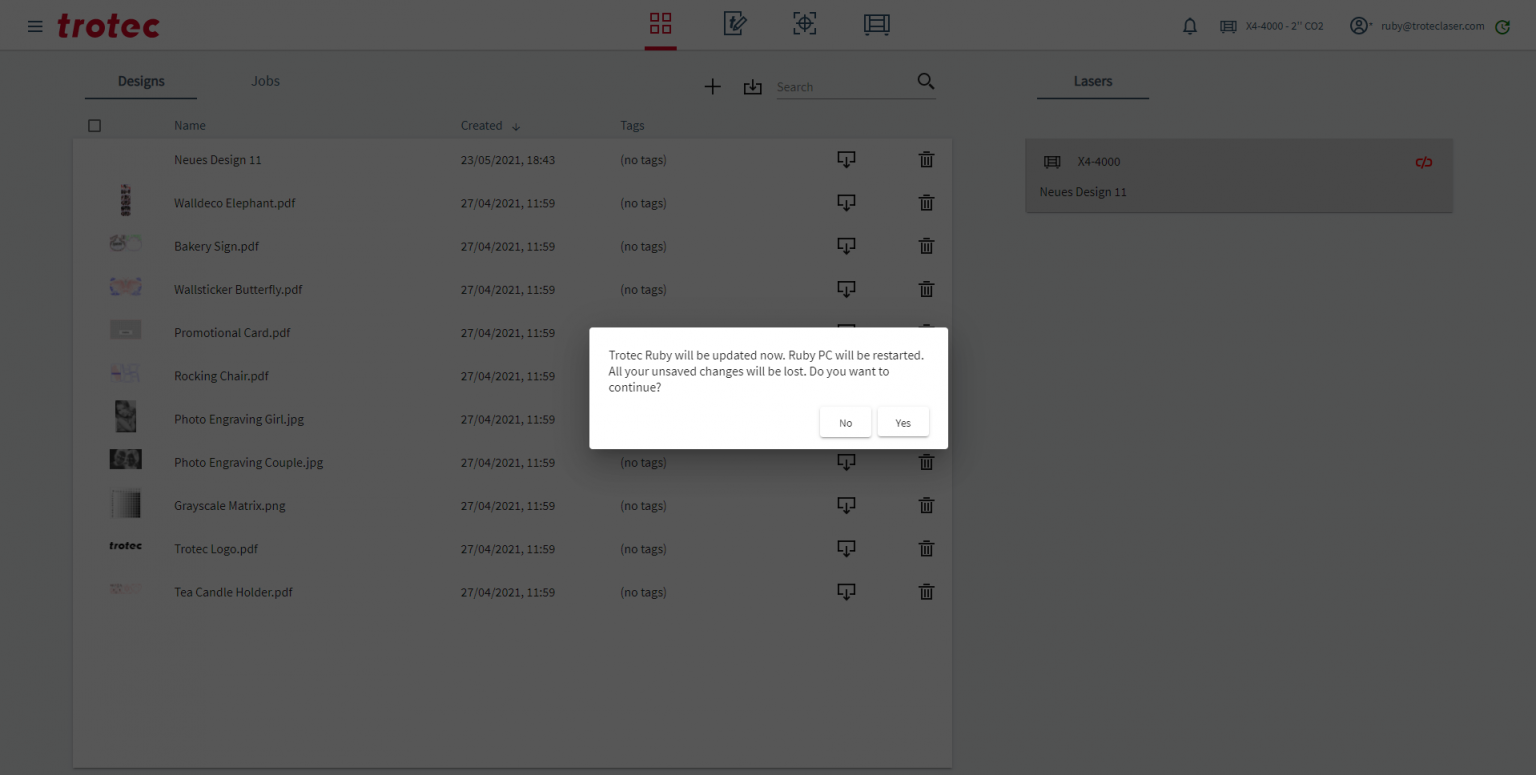1536x775 pixels.
Task: Sort by the Created column arrow
Action: coord(516,127)
